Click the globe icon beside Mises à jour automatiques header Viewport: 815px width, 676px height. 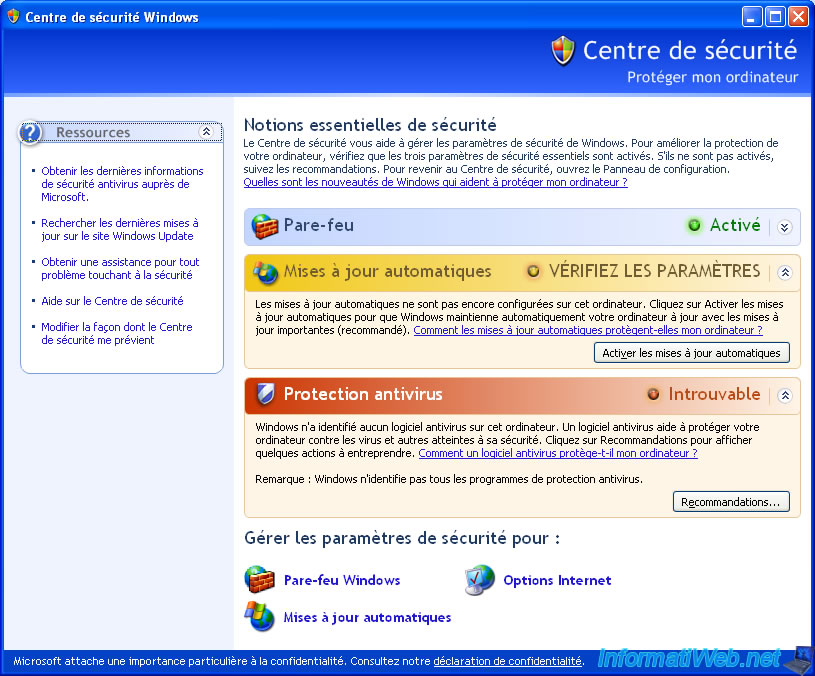coord(265,272)
